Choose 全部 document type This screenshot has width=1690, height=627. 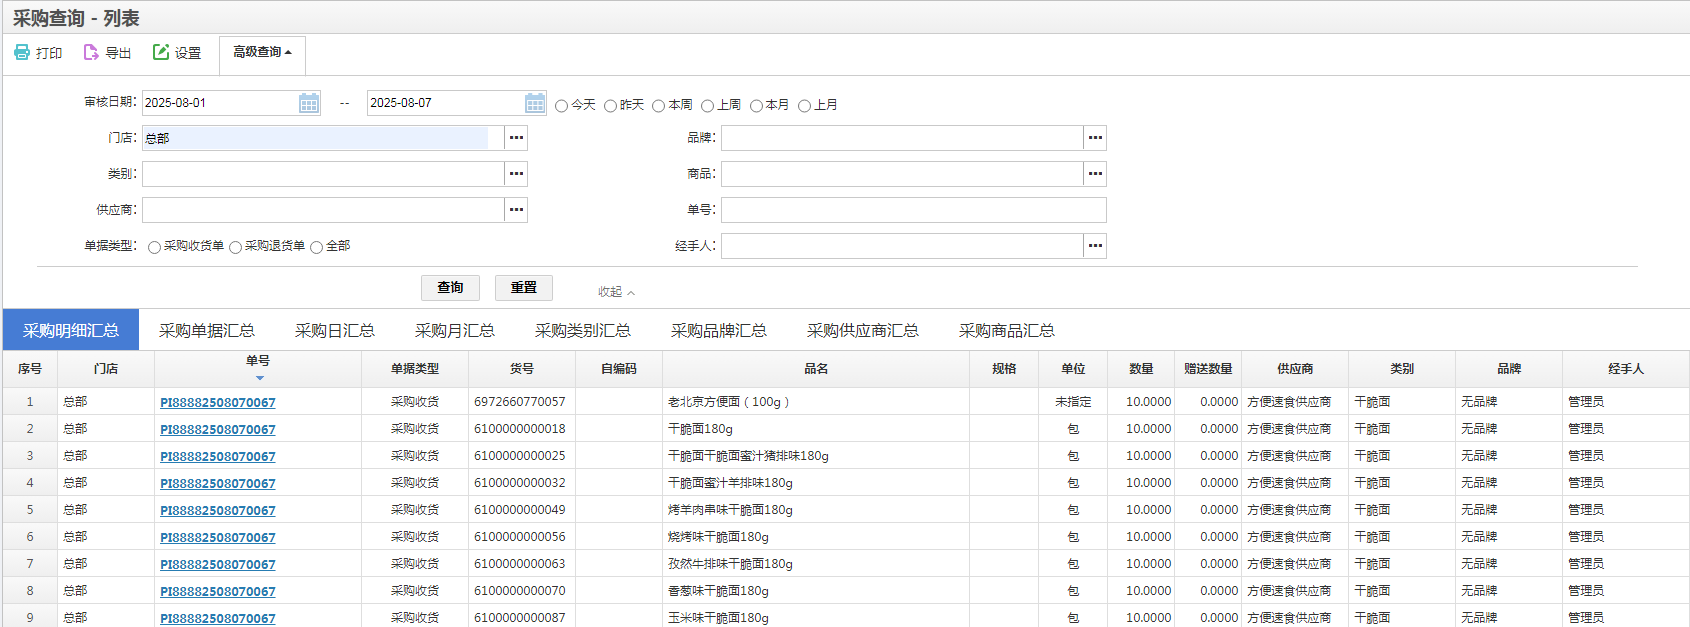click(x=316, y=247)
